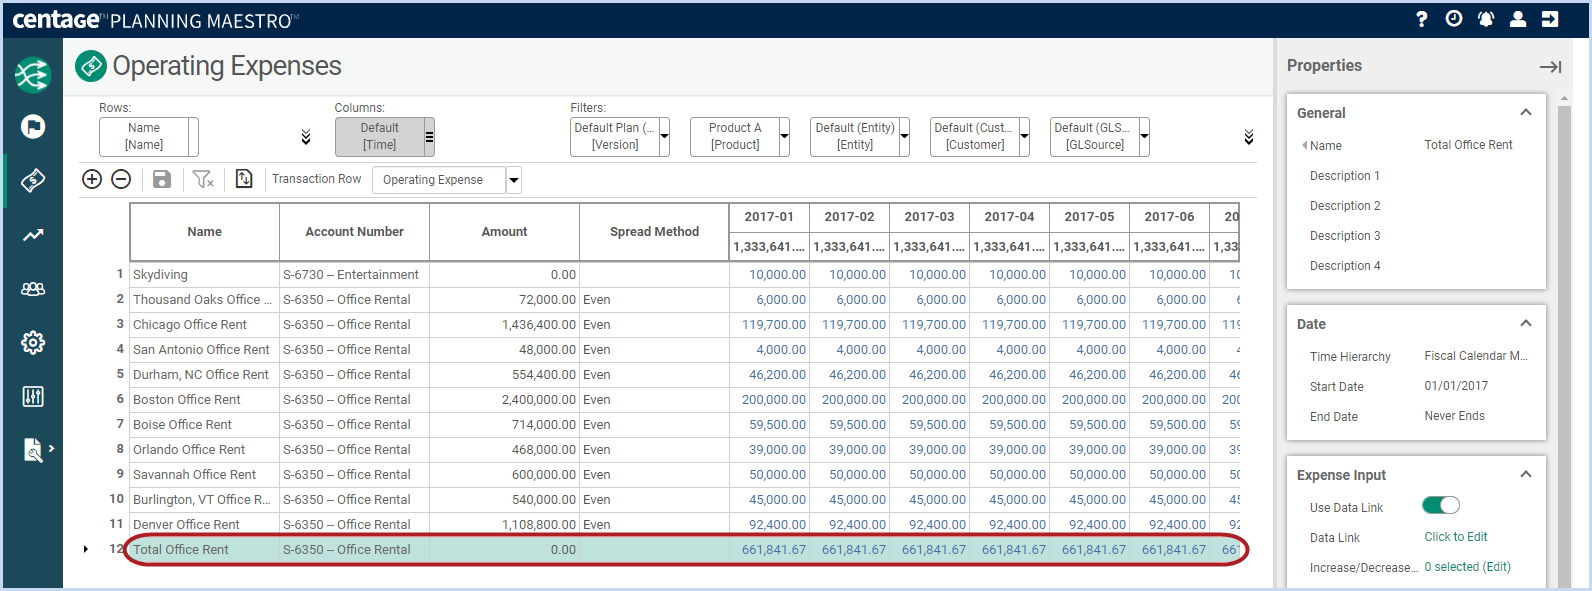Click the Name property value Total Office Rent

1468,145
